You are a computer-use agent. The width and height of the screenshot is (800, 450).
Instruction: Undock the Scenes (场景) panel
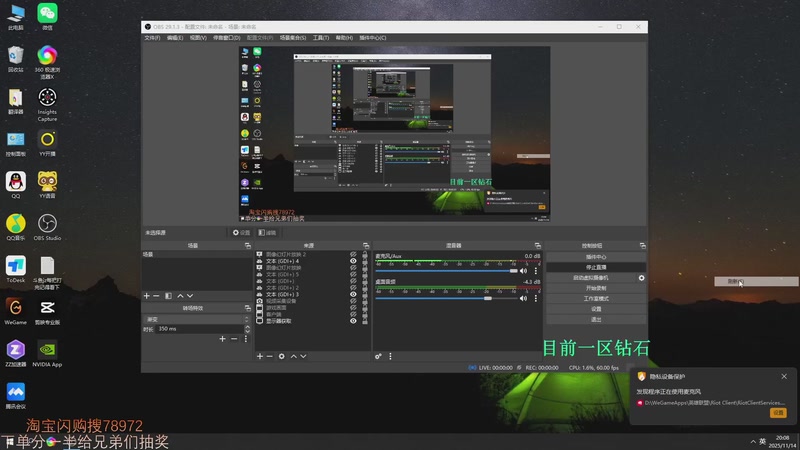[247, 245]
